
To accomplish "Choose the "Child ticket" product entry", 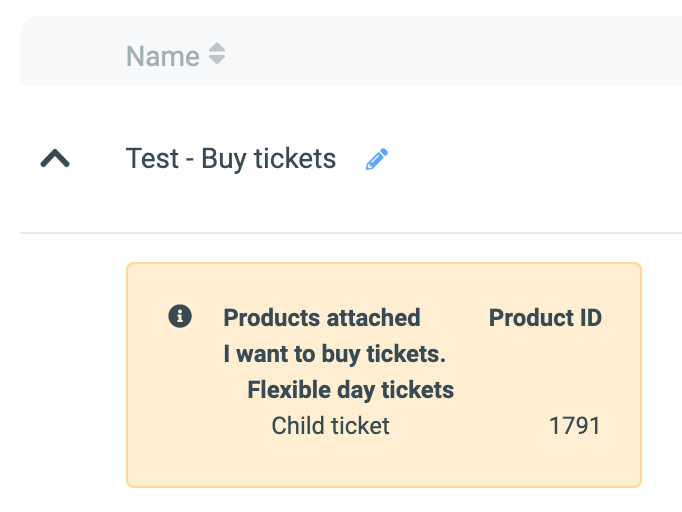I will click(x=330, y=426).
